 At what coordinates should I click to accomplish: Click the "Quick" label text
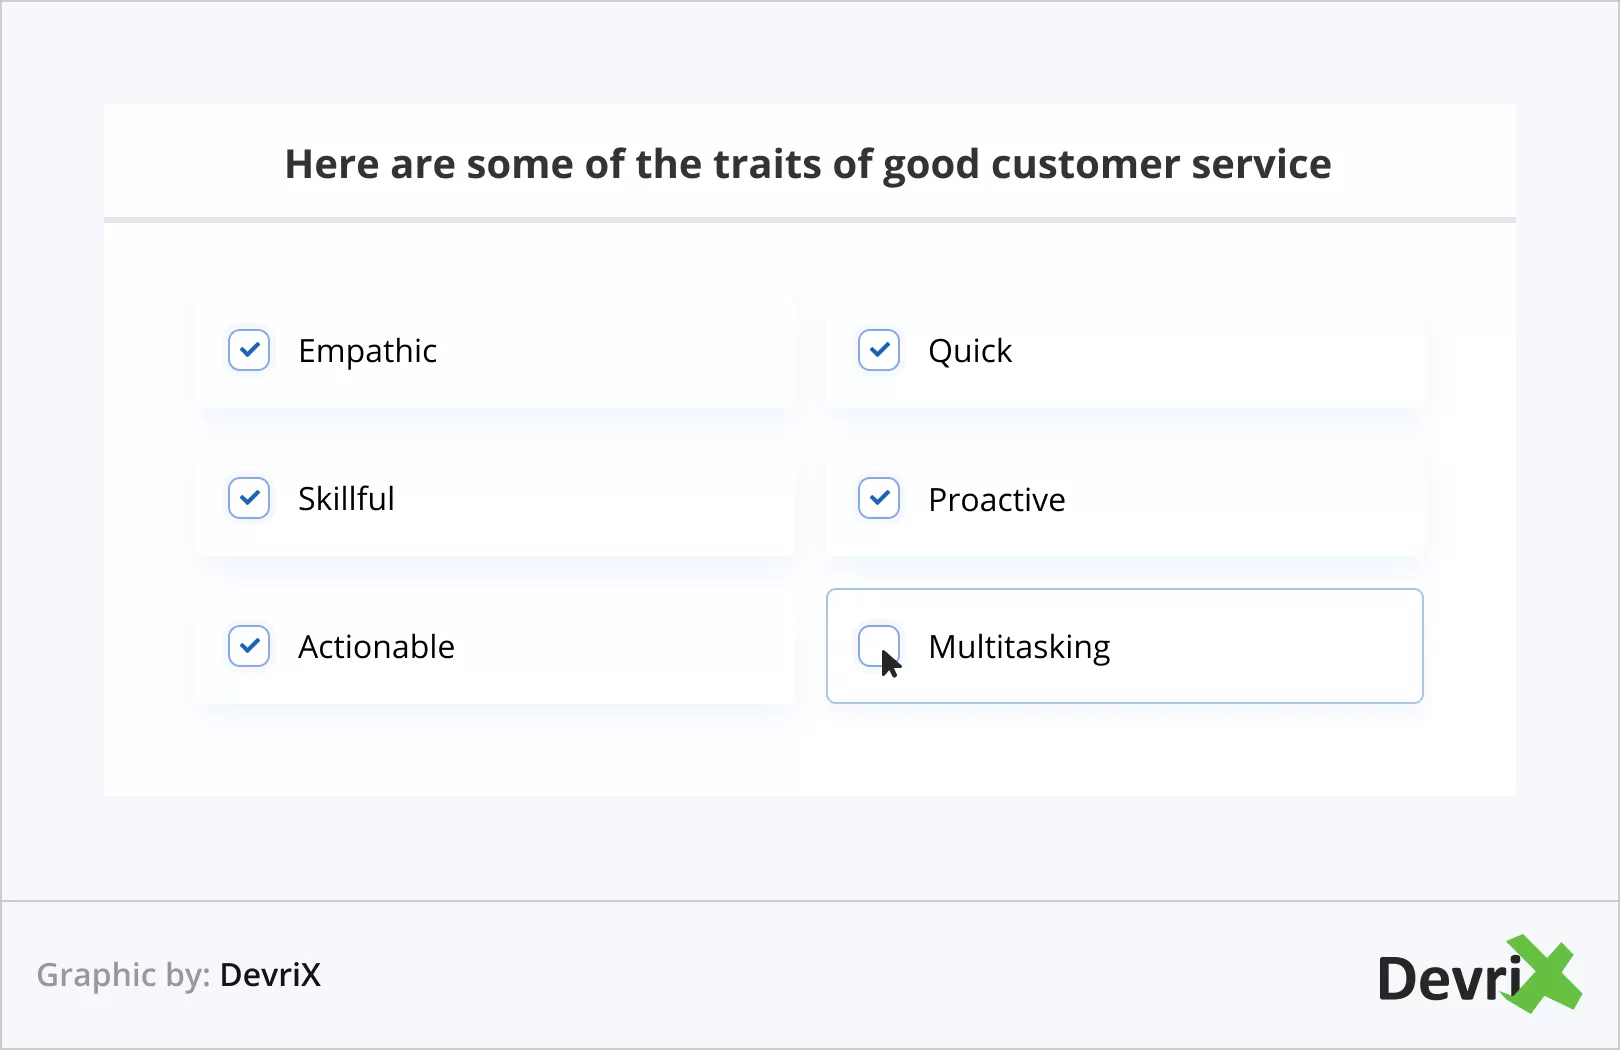[x=970, y=351]
